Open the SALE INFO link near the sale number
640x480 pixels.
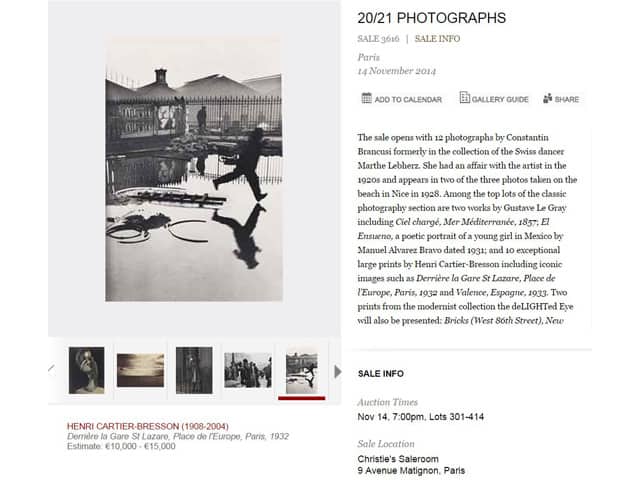pos(437,39)
